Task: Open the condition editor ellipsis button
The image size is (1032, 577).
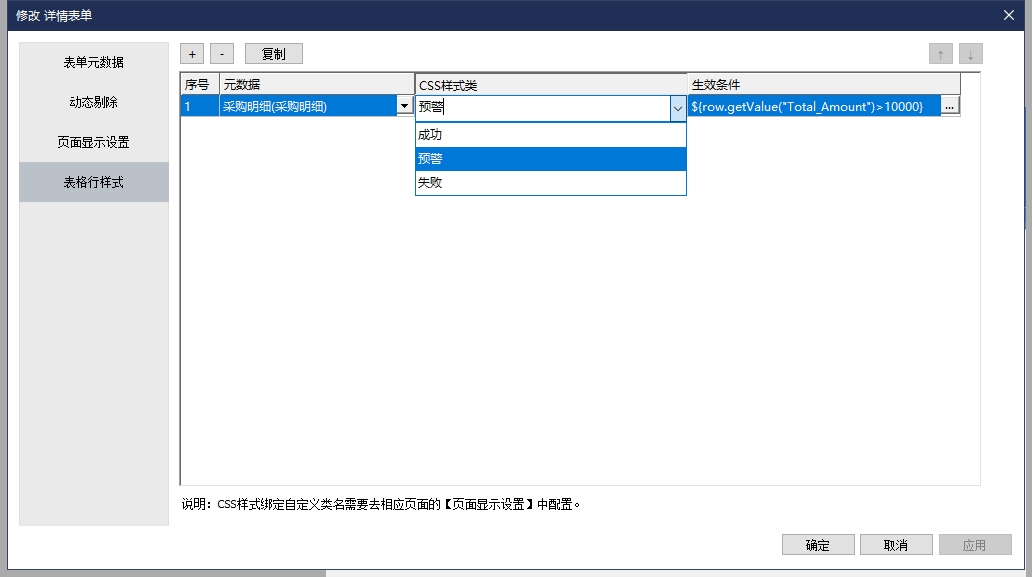Action: (950, 106)
